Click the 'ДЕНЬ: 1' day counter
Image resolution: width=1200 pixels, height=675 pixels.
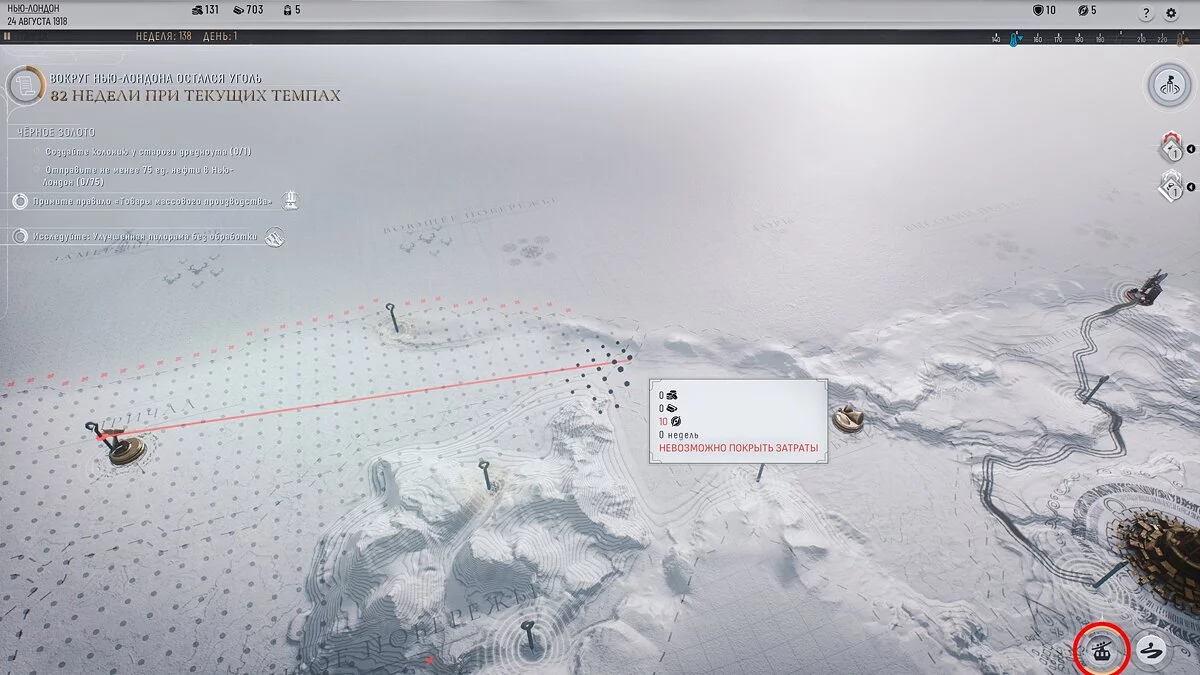click(220, 36)
